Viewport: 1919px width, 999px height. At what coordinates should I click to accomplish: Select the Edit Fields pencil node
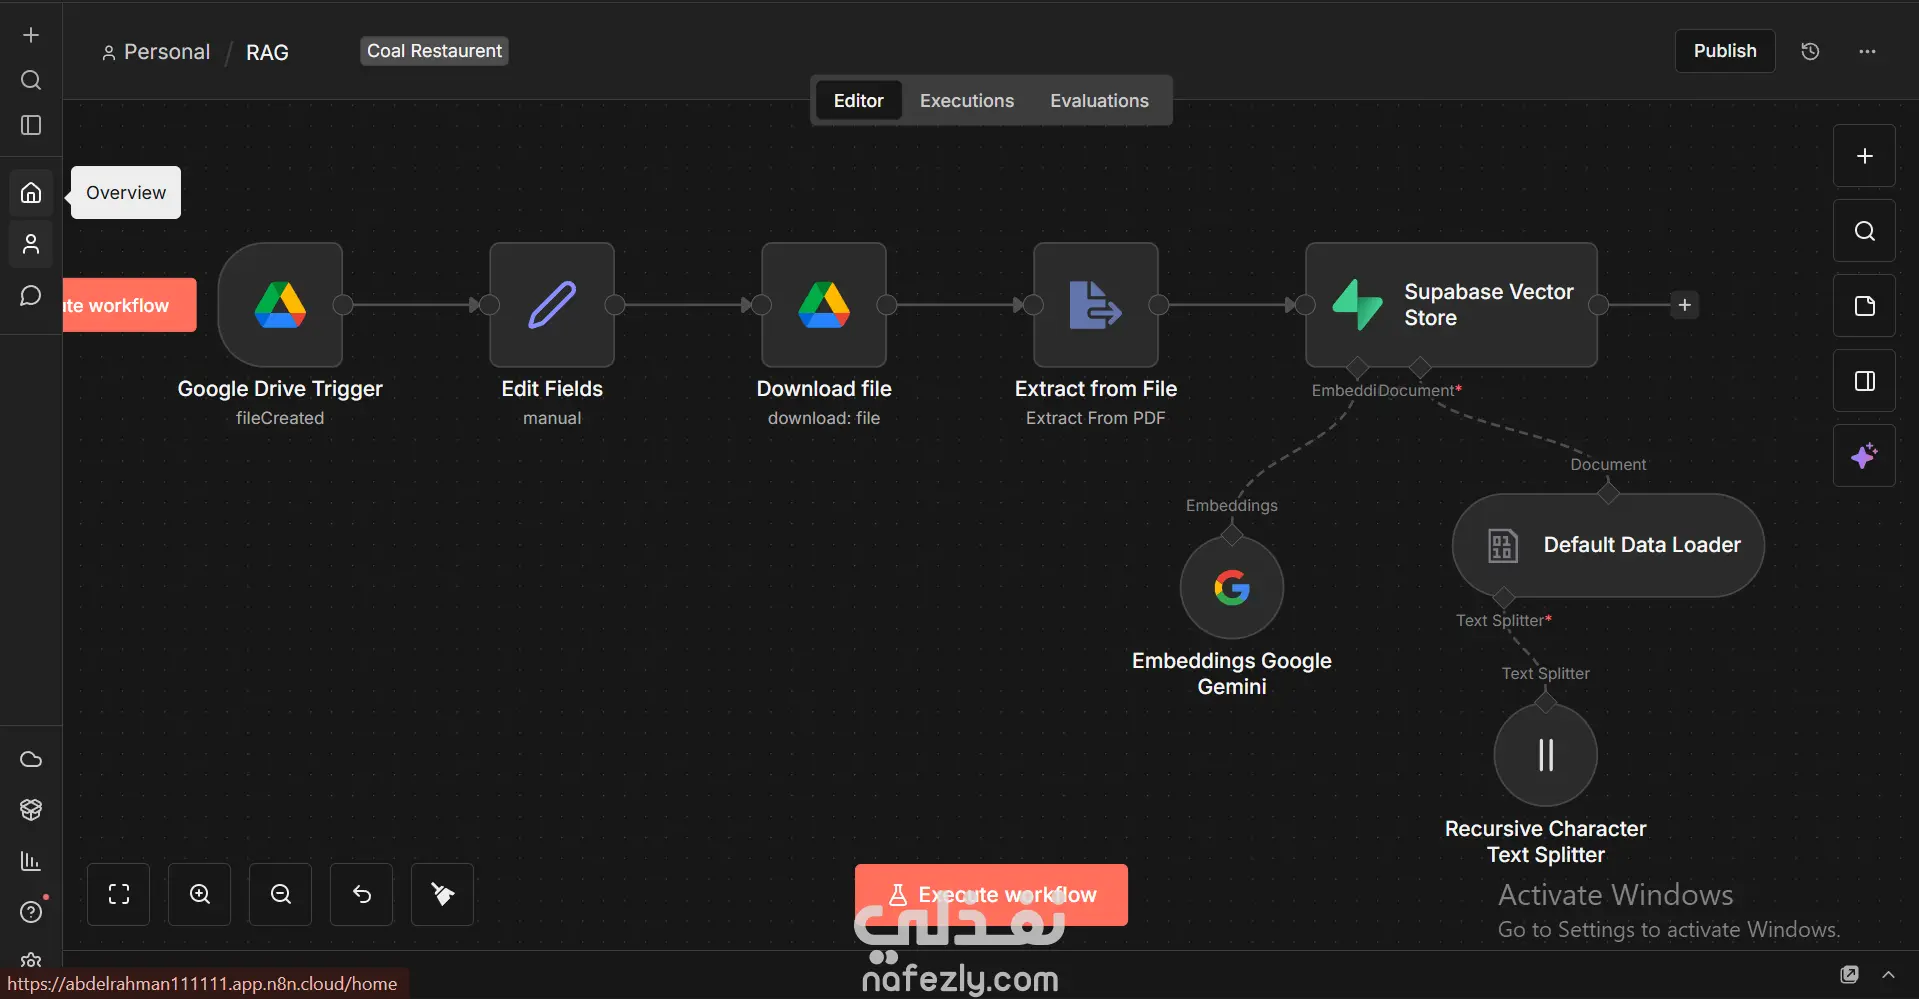pyautogui.click(x=552, y=305)
